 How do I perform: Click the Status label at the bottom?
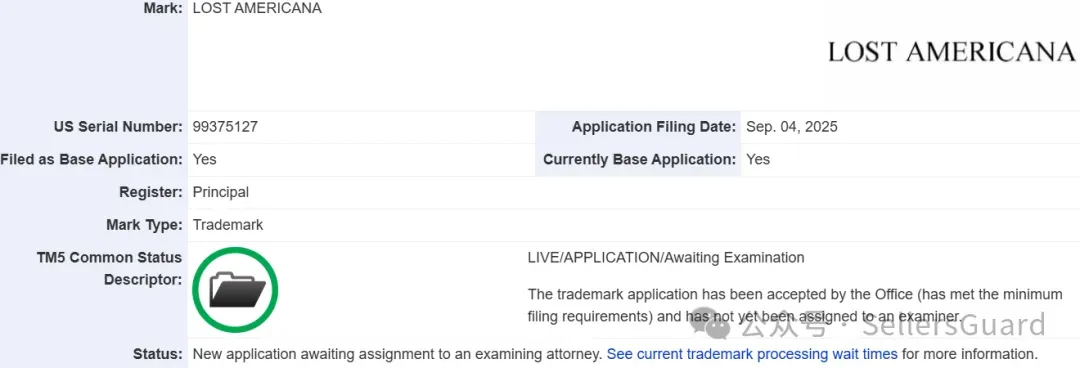(158, 354)
